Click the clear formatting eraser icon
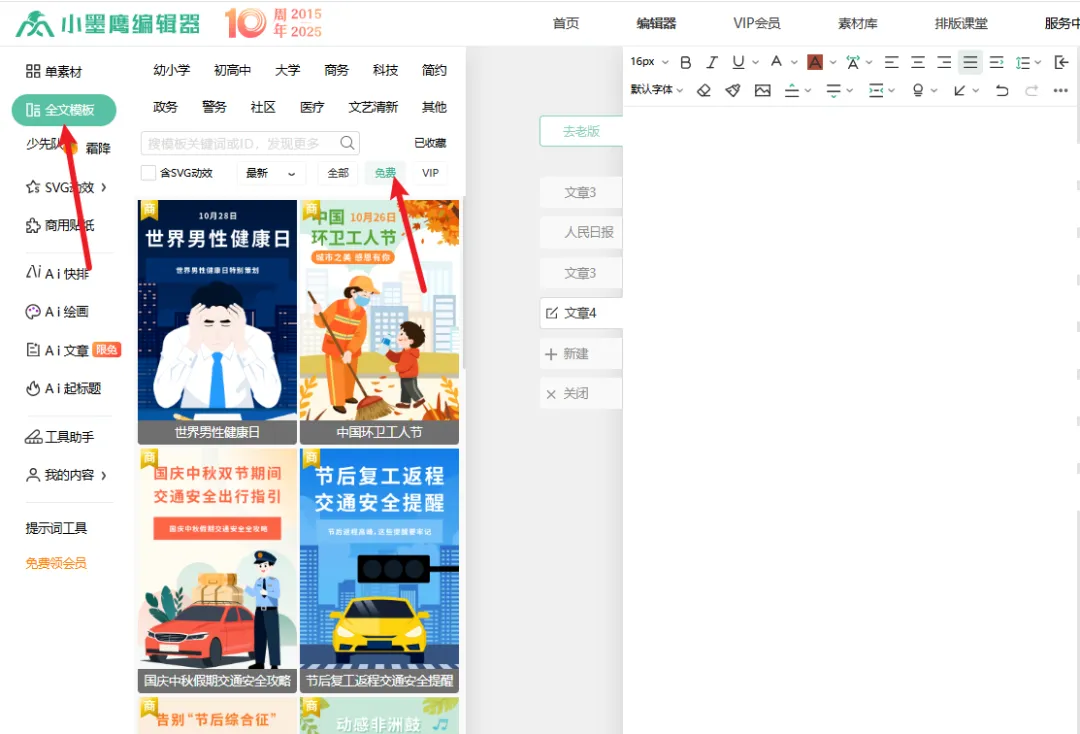The height and width of the screenshot is (734, 1080). pyautogui.click(x=704, y=90)
